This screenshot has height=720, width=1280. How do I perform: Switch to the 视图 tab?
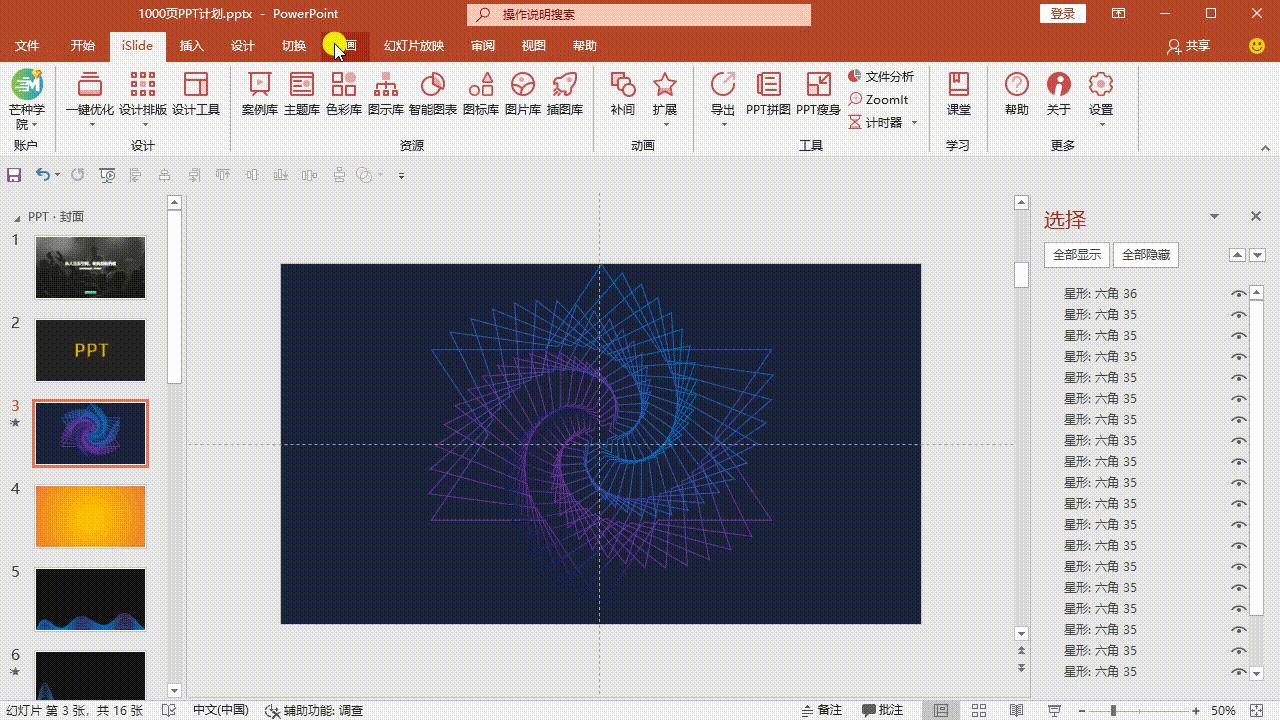[533, 46]
